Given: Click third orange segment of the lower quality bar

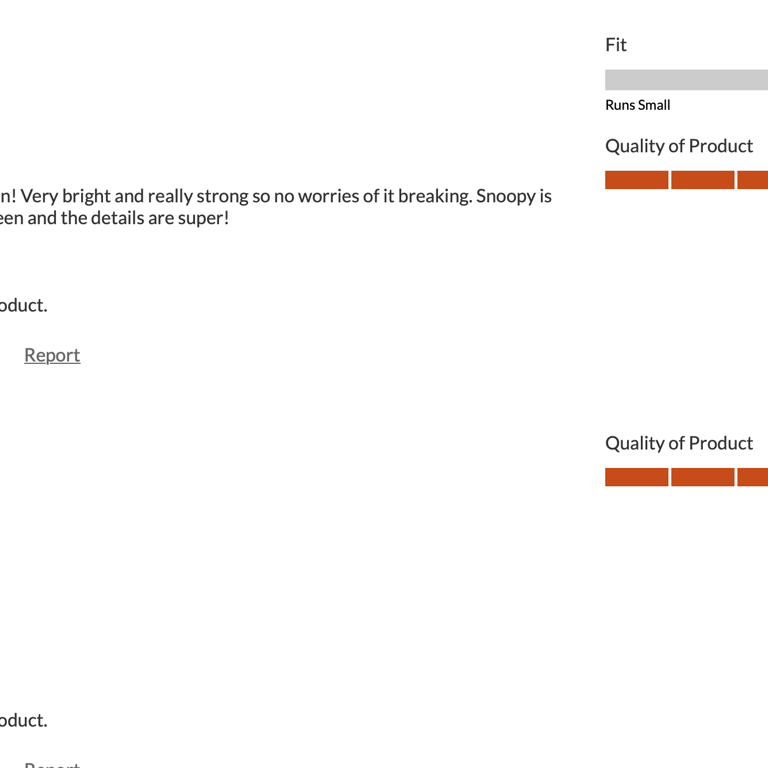Looking at the screenshot, I should [753, 477].
